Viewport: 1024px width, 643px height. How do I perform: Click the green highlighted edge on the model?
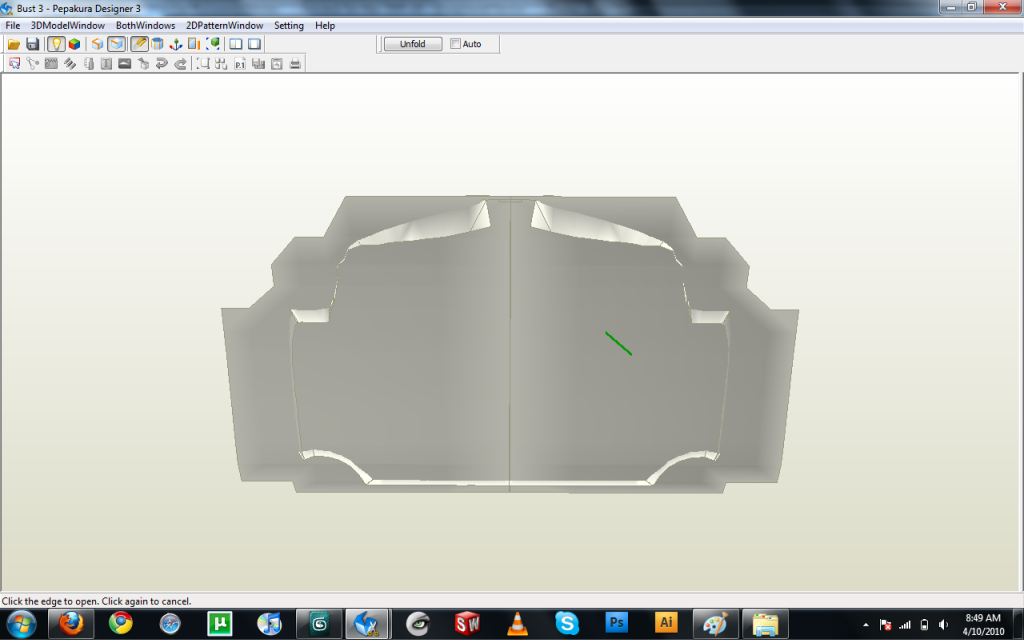(x=618, y=343)
